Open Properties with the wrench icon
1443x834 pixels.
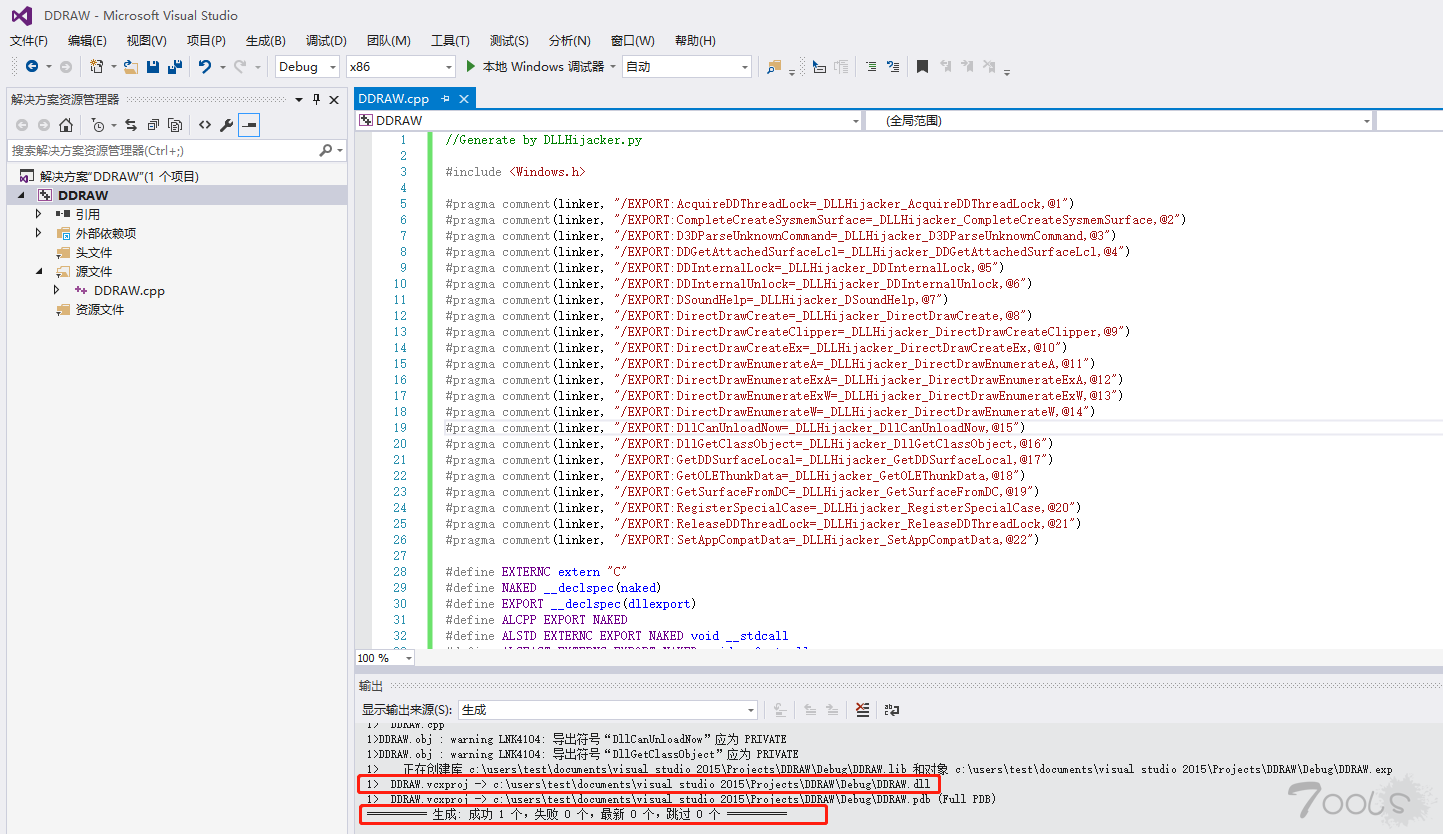pyautogui.click(x=226, y=125)
